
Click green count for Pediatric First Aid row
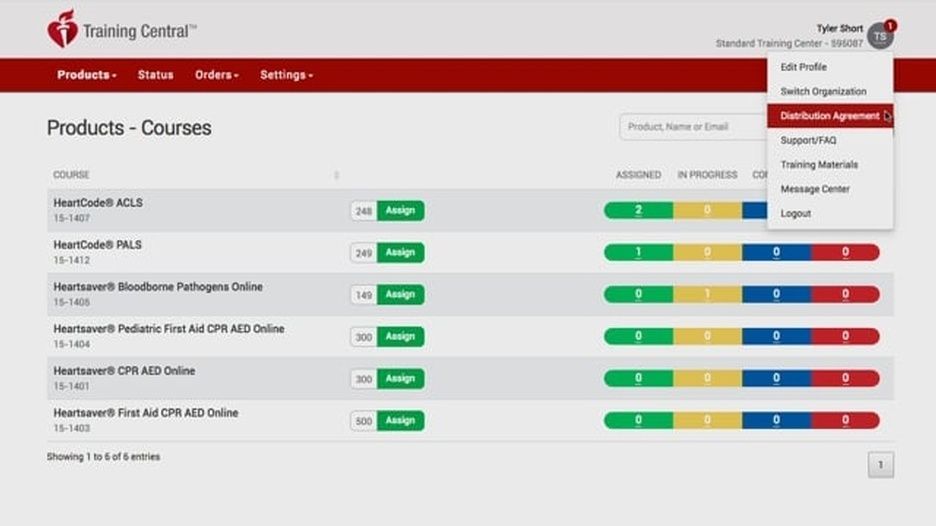tap(639, 336)
